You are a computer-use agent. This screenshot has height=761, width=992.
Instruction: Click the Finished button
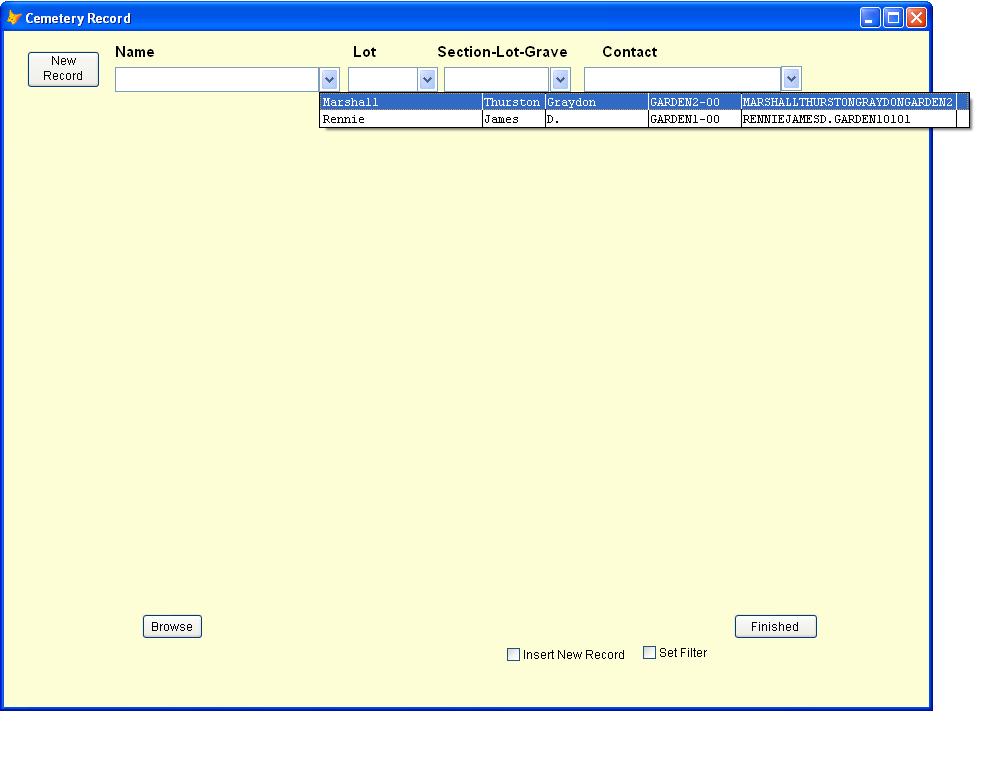[x=776, y=626]
